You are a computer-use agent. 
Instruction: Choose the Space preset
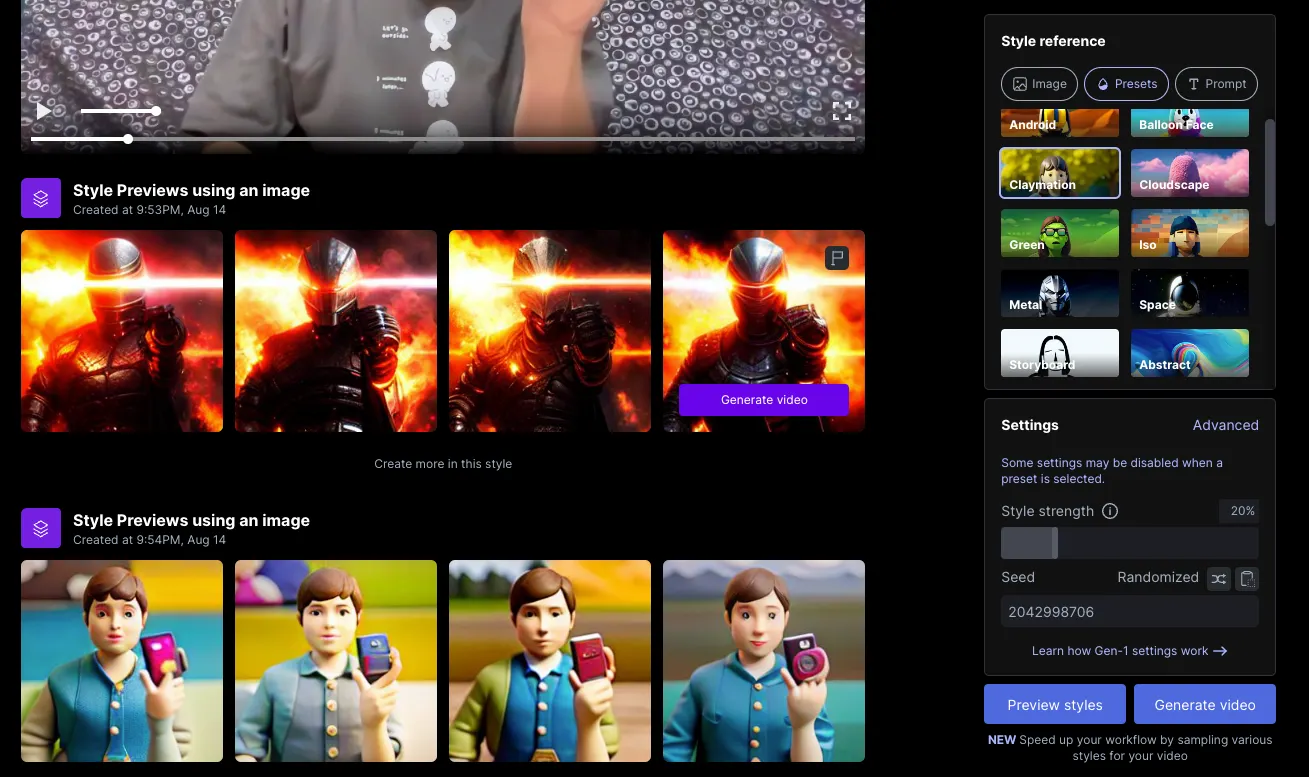1190,293
